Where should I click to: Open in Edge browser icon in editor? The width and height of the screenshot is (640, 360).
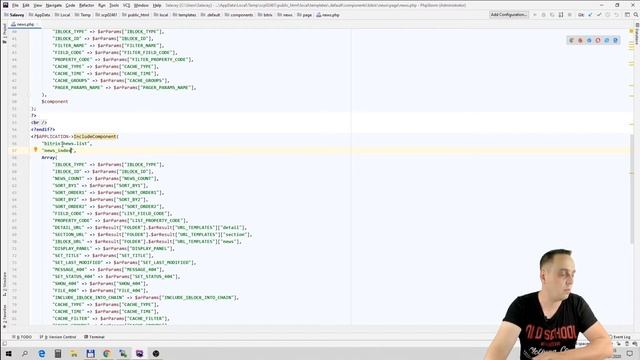tap(616, 40)
